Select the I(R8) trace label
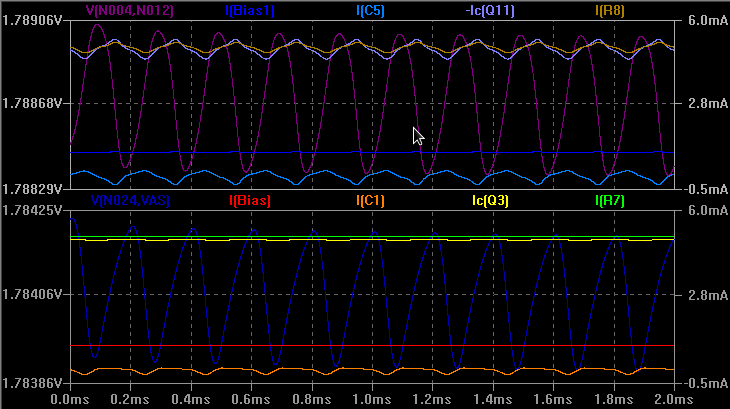The width and height of the screenshot is (730, 409). (x=610, y=10)
